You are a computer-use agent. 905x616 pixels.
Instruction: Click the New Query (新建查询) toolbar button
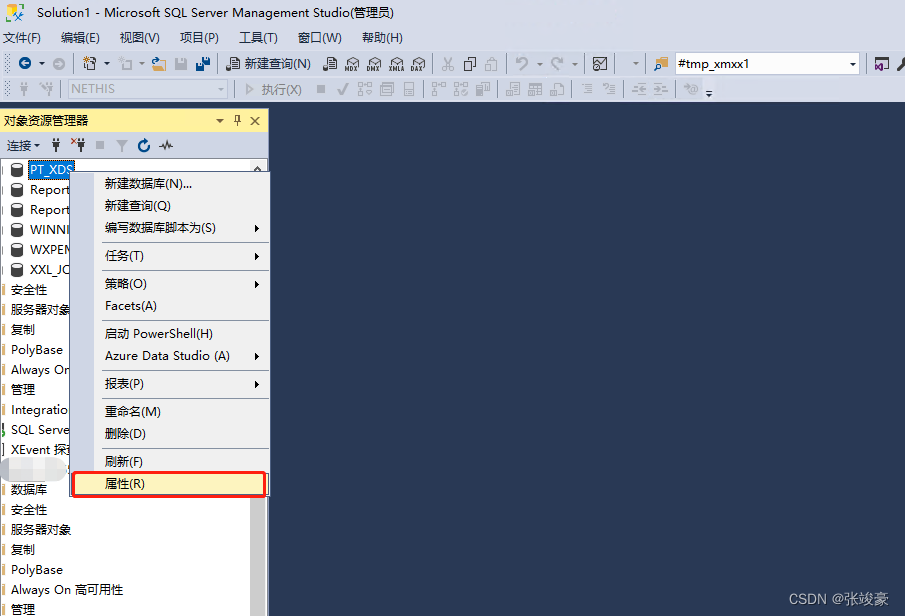point(267,63)
